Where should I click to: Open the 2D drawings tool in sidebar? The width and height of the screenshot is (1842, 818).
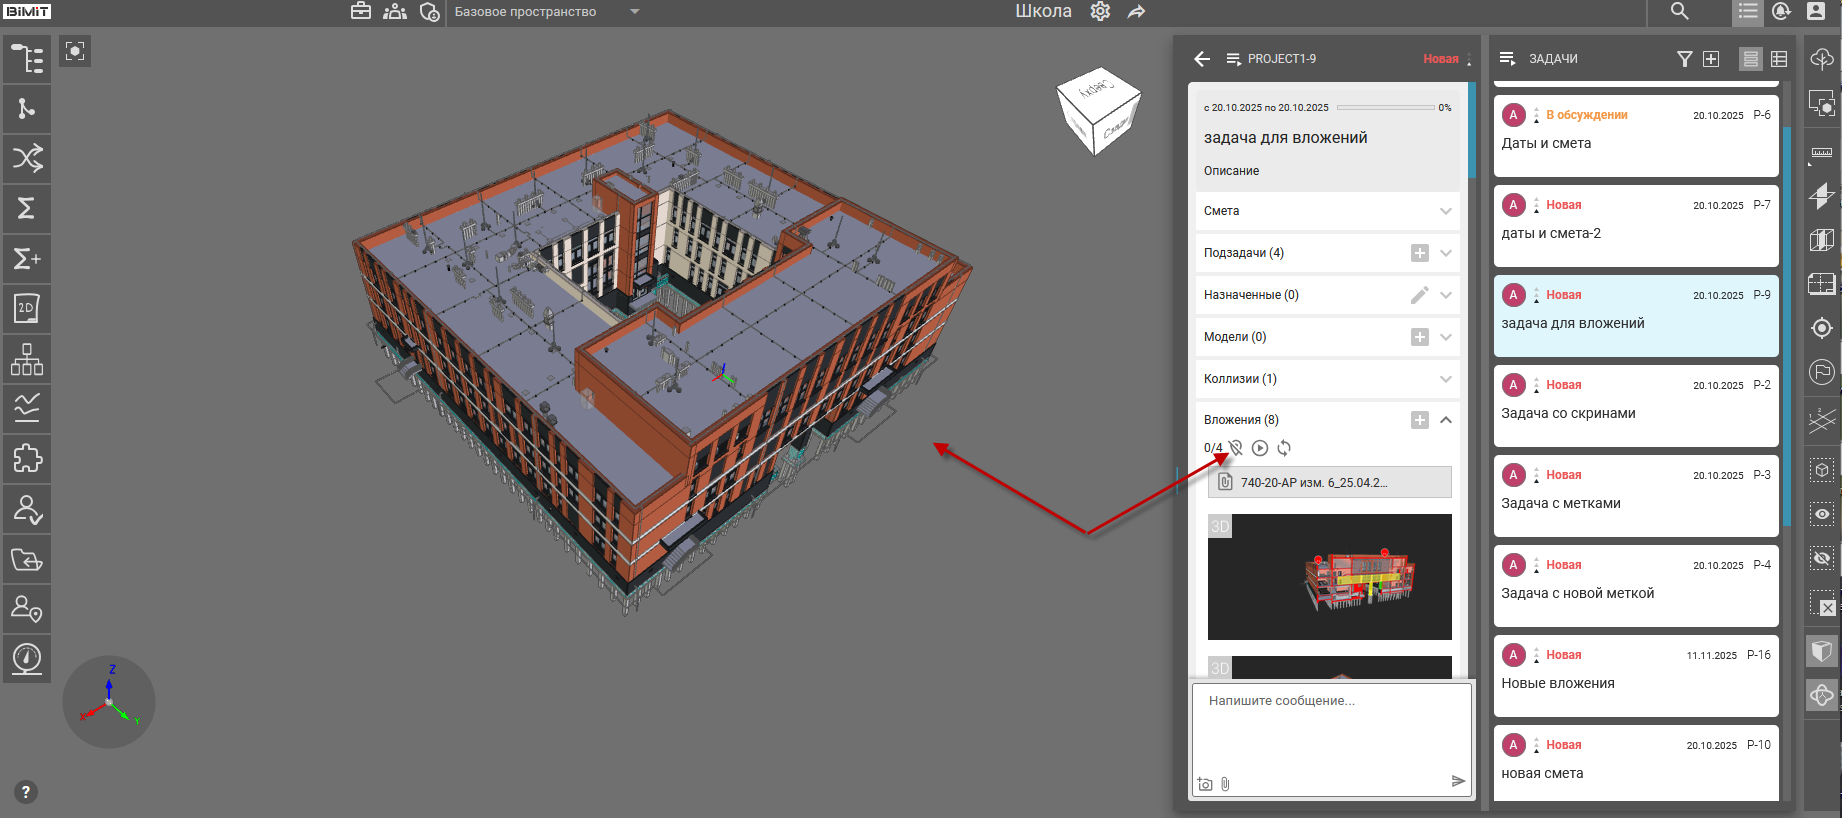pyautogui.click(x=27, y=309)
